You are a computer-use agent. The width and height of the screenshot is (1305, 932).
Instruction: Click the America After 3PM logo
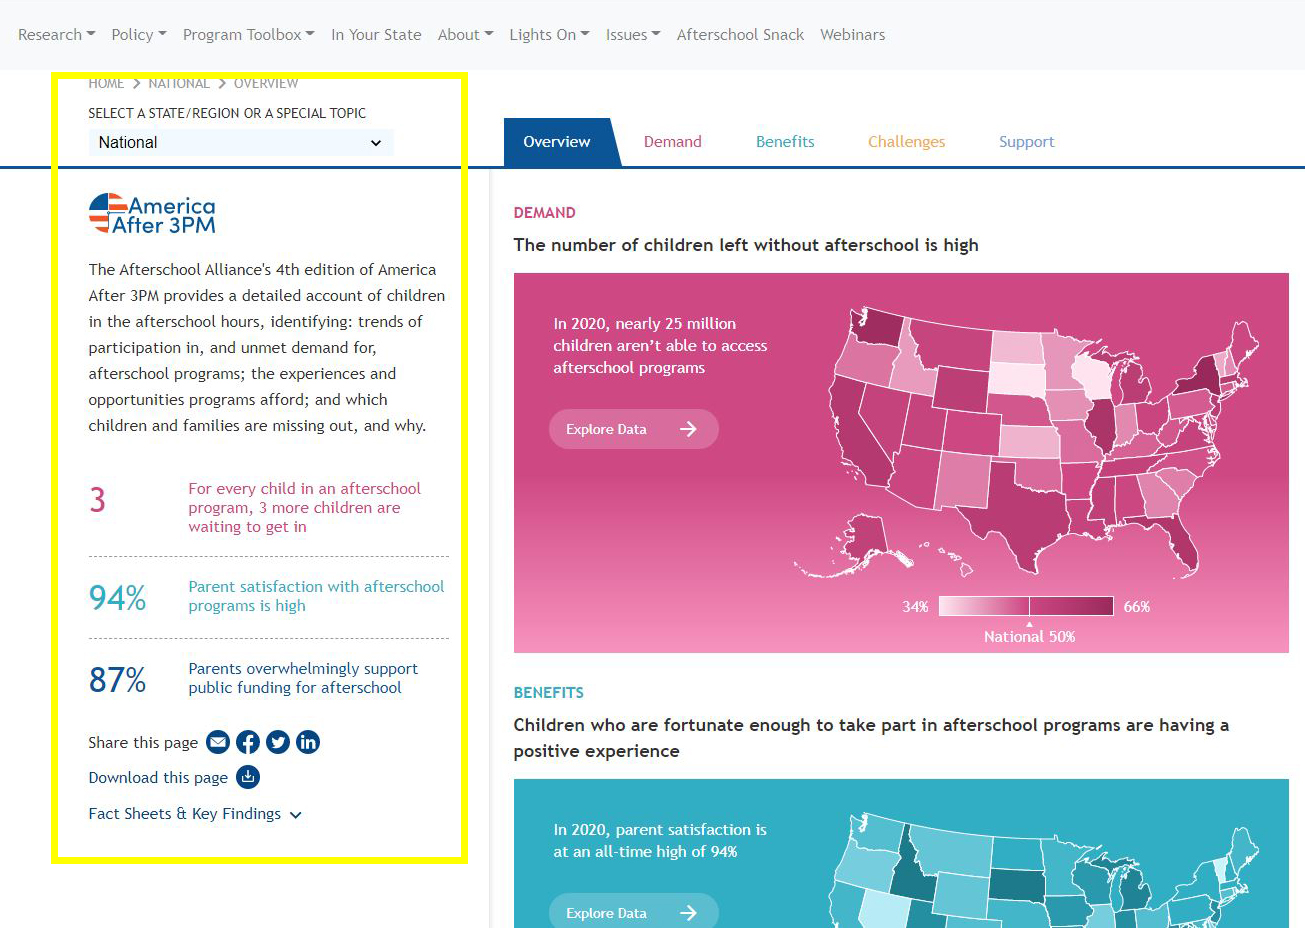tap(152, 214)
